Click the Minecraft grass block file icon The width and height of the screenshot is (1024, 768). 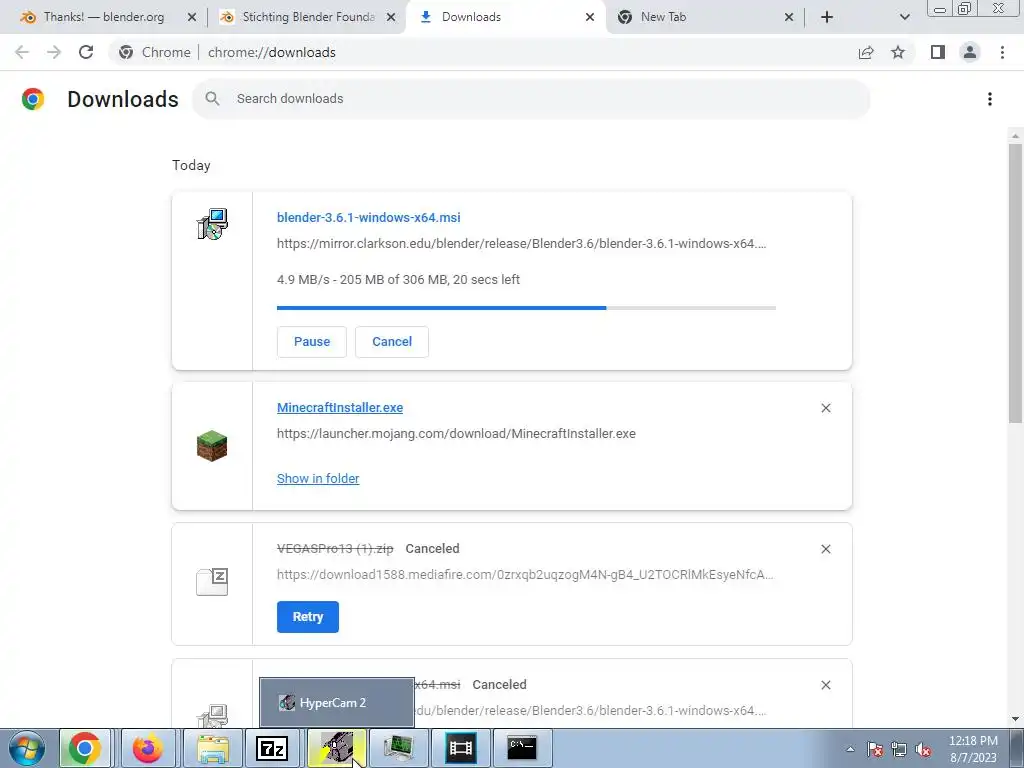tap(212, 446)
